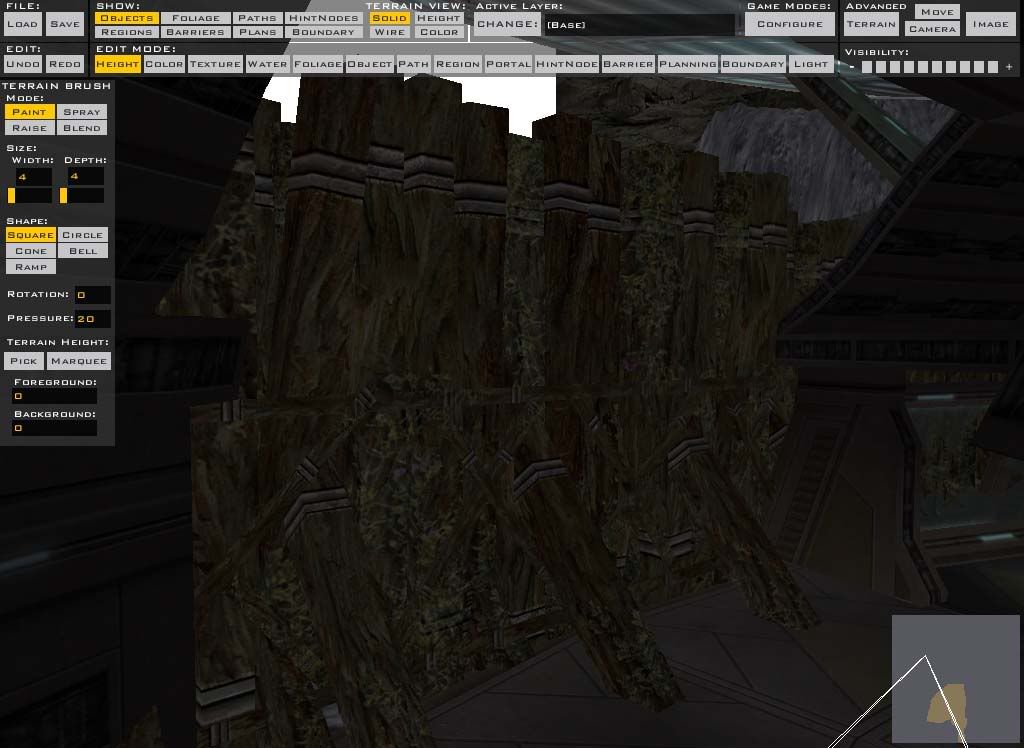1024x748 pixels.
Task: Open Game Modes Configure
Action: click(x=790, y=24)
